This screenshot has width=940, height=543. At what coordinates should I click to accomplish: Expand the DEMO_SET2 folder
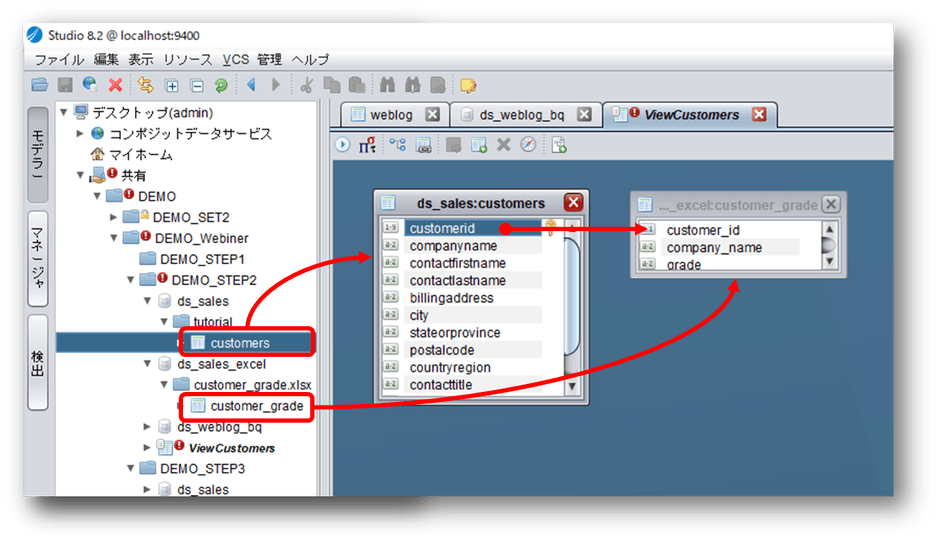114,217
